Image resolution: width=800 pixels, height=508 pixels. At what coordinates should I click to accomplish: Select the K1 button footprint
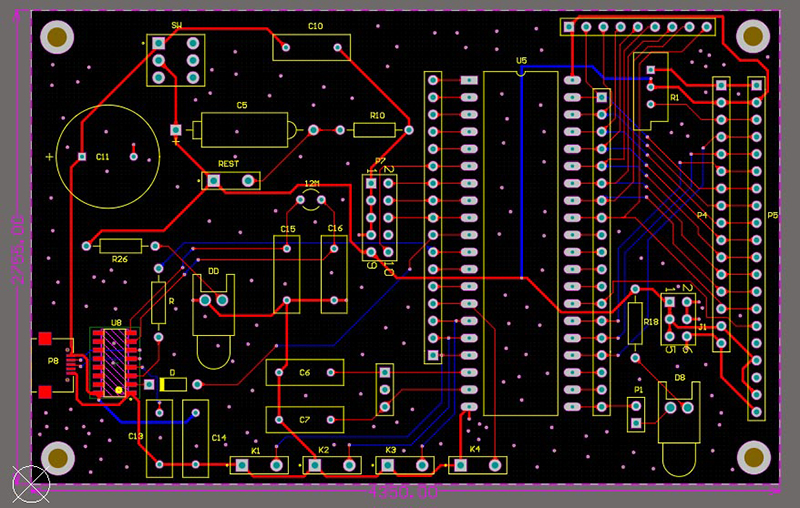pos(259,465)
